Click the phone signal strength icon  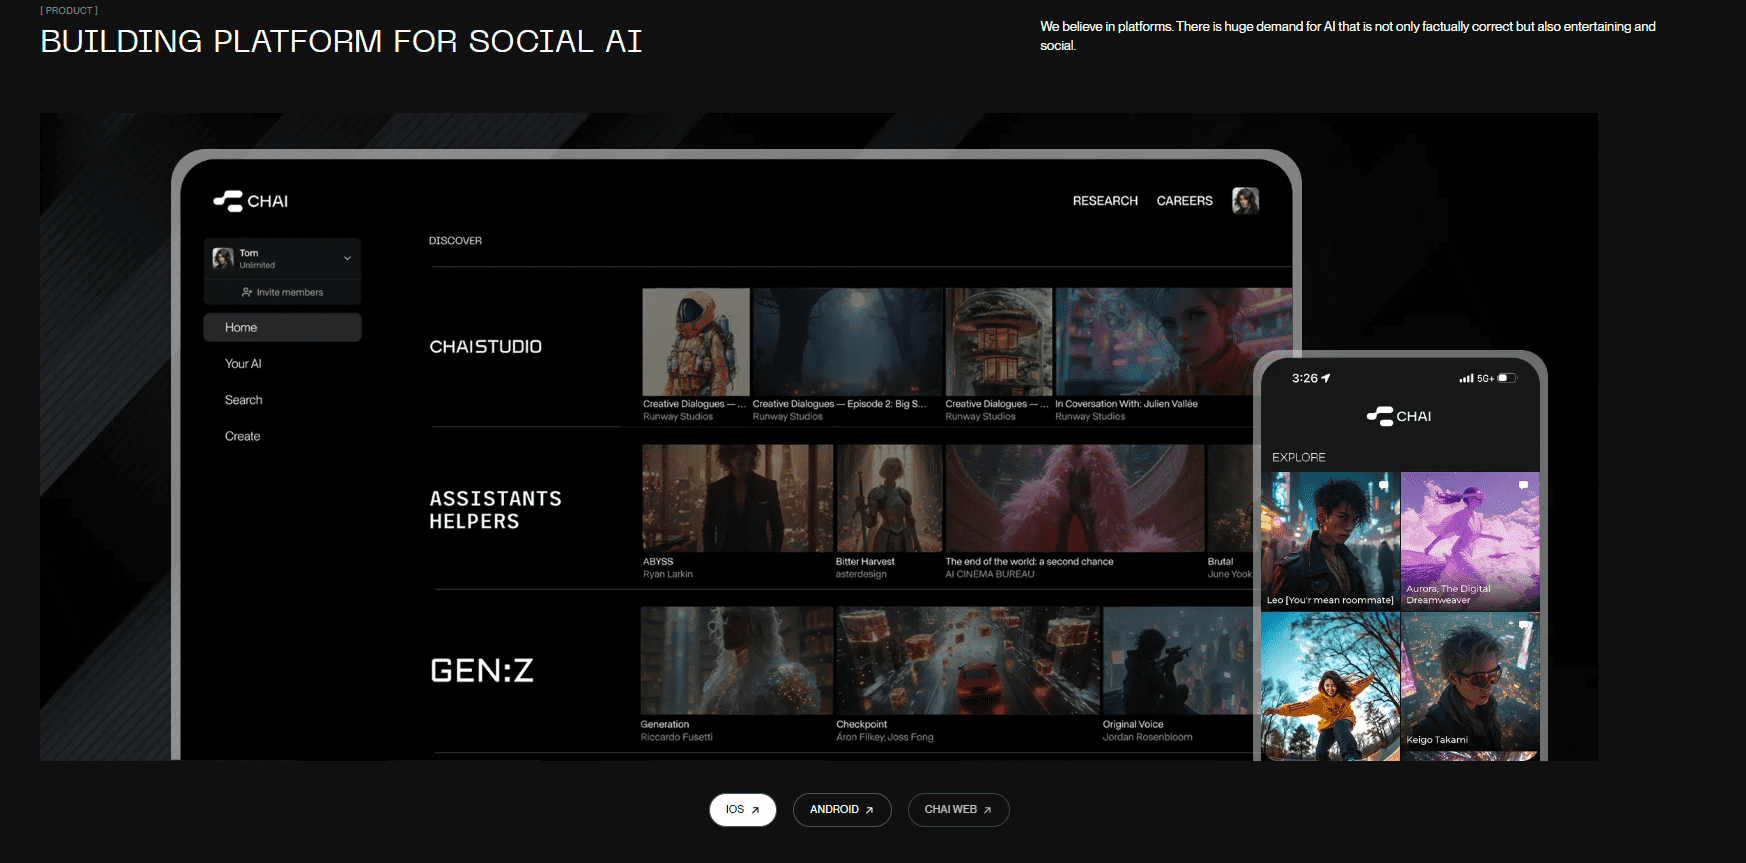click(1466, 378)
